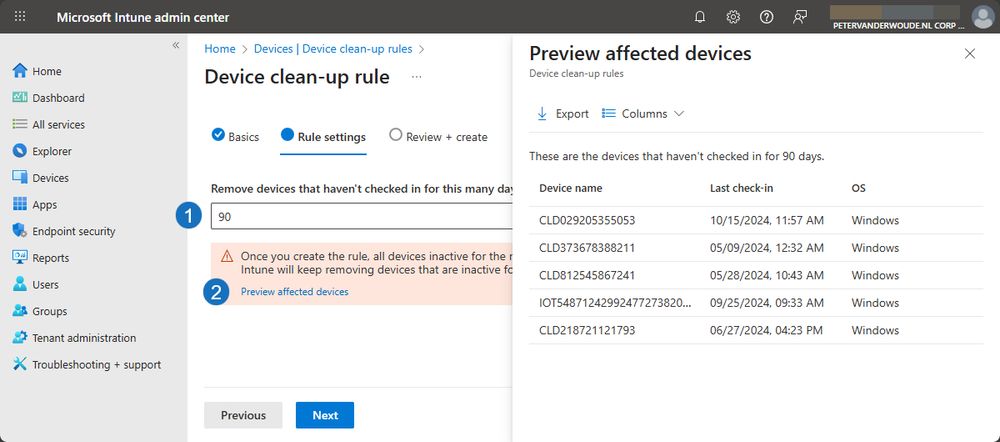This screenshot has width=1000, height=442.
Task: Open the help question mark icon
Action: (767, 17)
